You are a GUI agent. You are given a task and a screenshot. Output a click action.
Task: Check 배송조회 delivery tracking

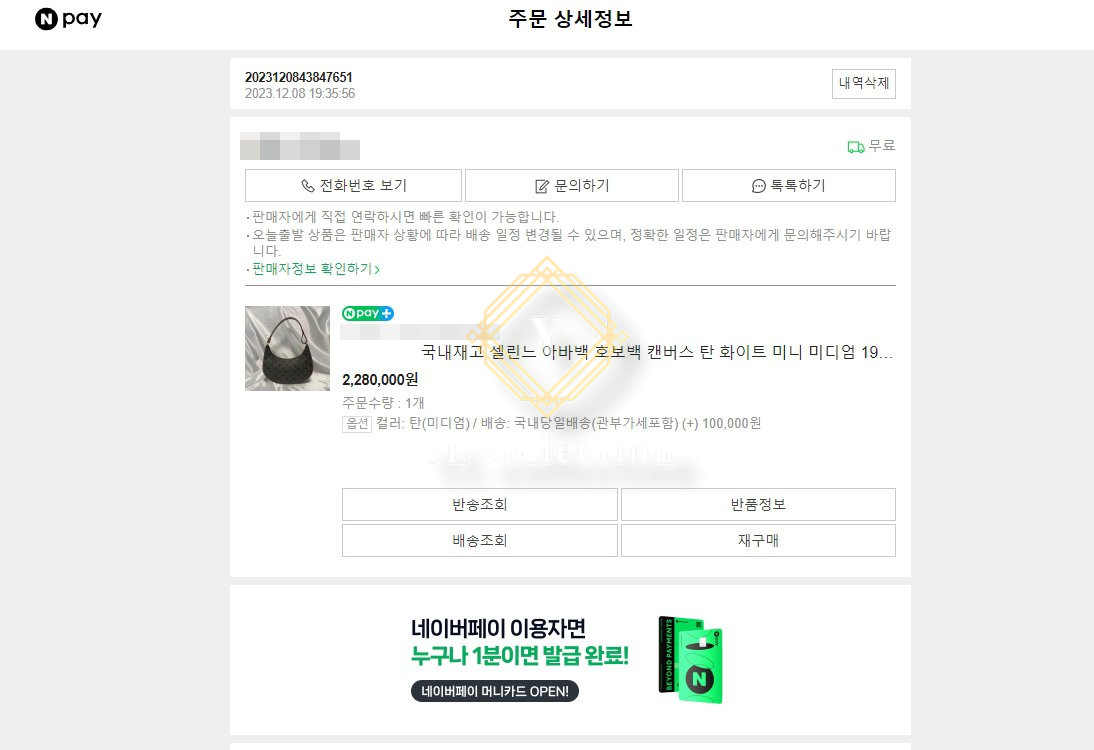479,540
